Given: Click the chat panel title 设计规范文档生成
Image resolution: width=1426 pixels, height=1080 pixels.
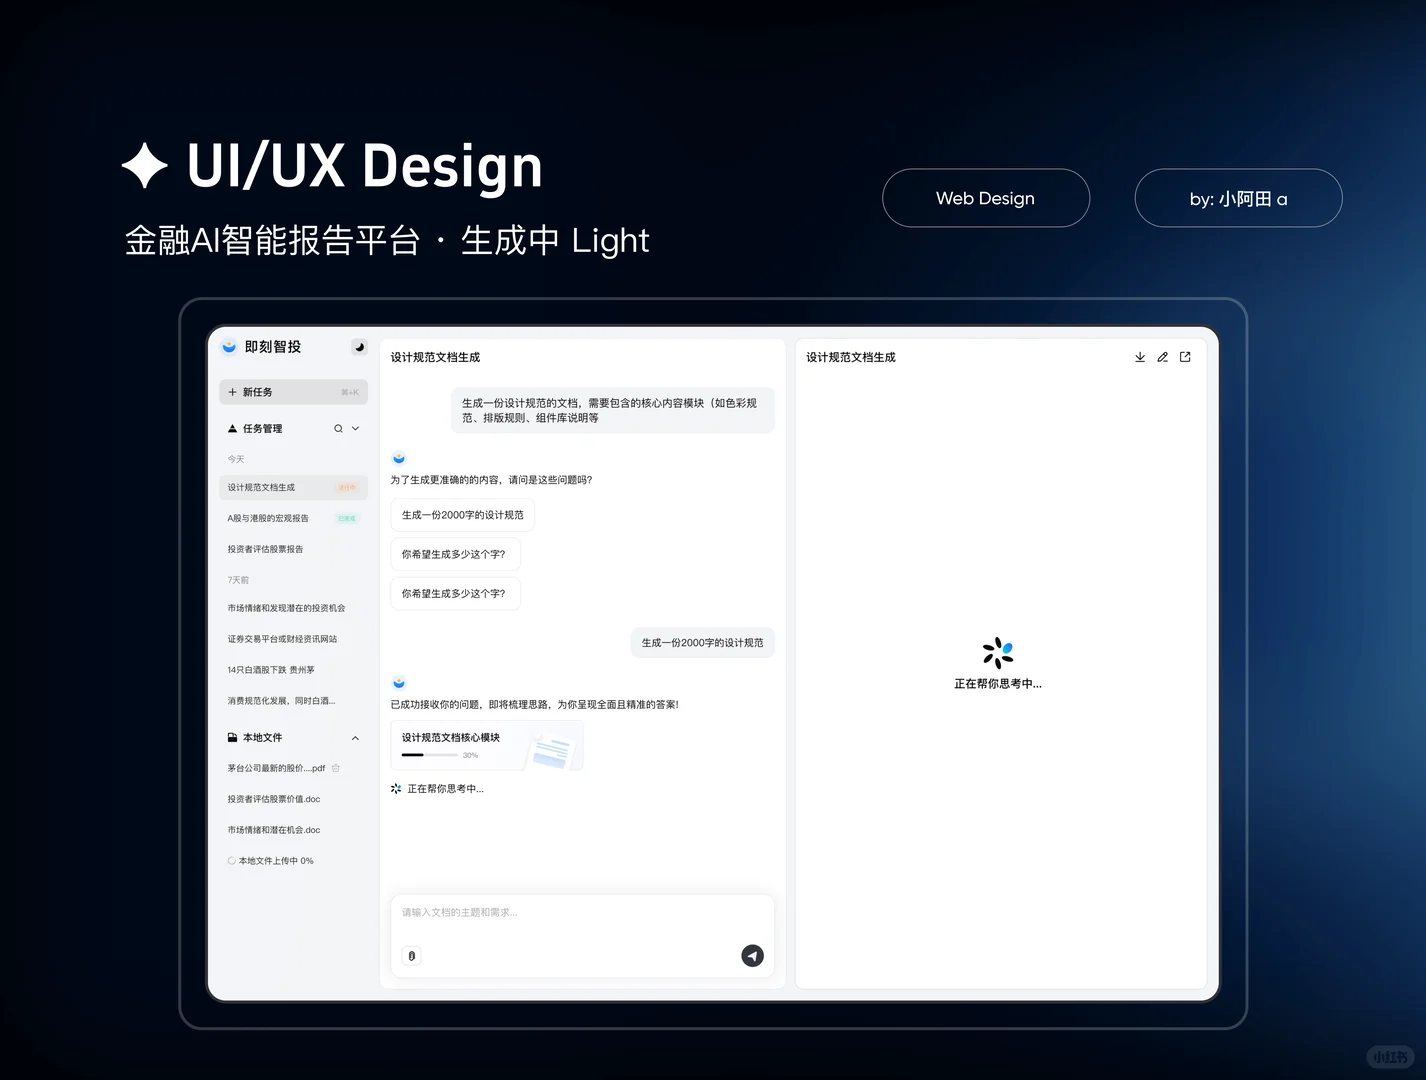Looking at the screenshot, I should click(x=435, y=357).
